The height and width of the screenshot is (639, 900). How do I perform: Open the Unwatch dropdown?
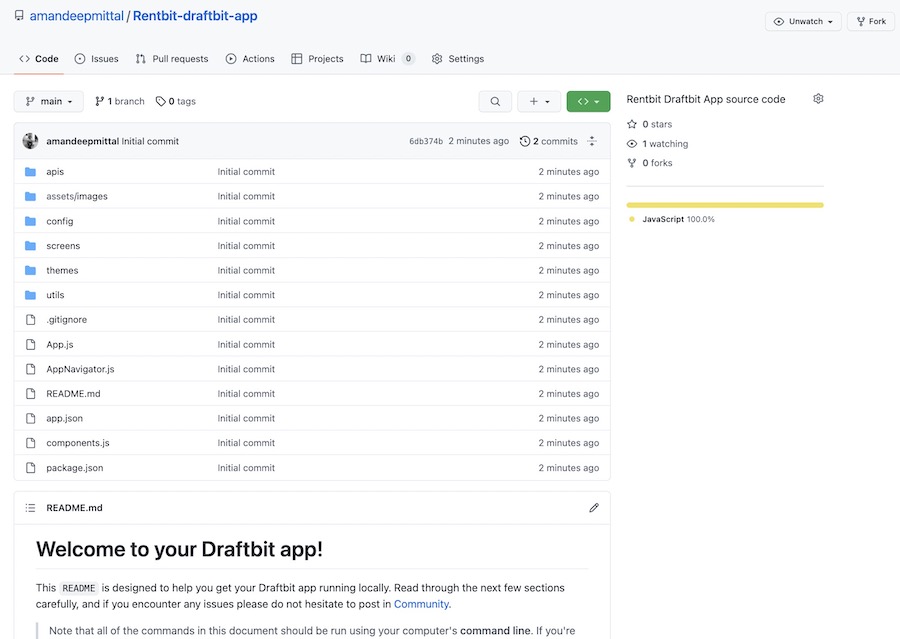tap(803, 21)
